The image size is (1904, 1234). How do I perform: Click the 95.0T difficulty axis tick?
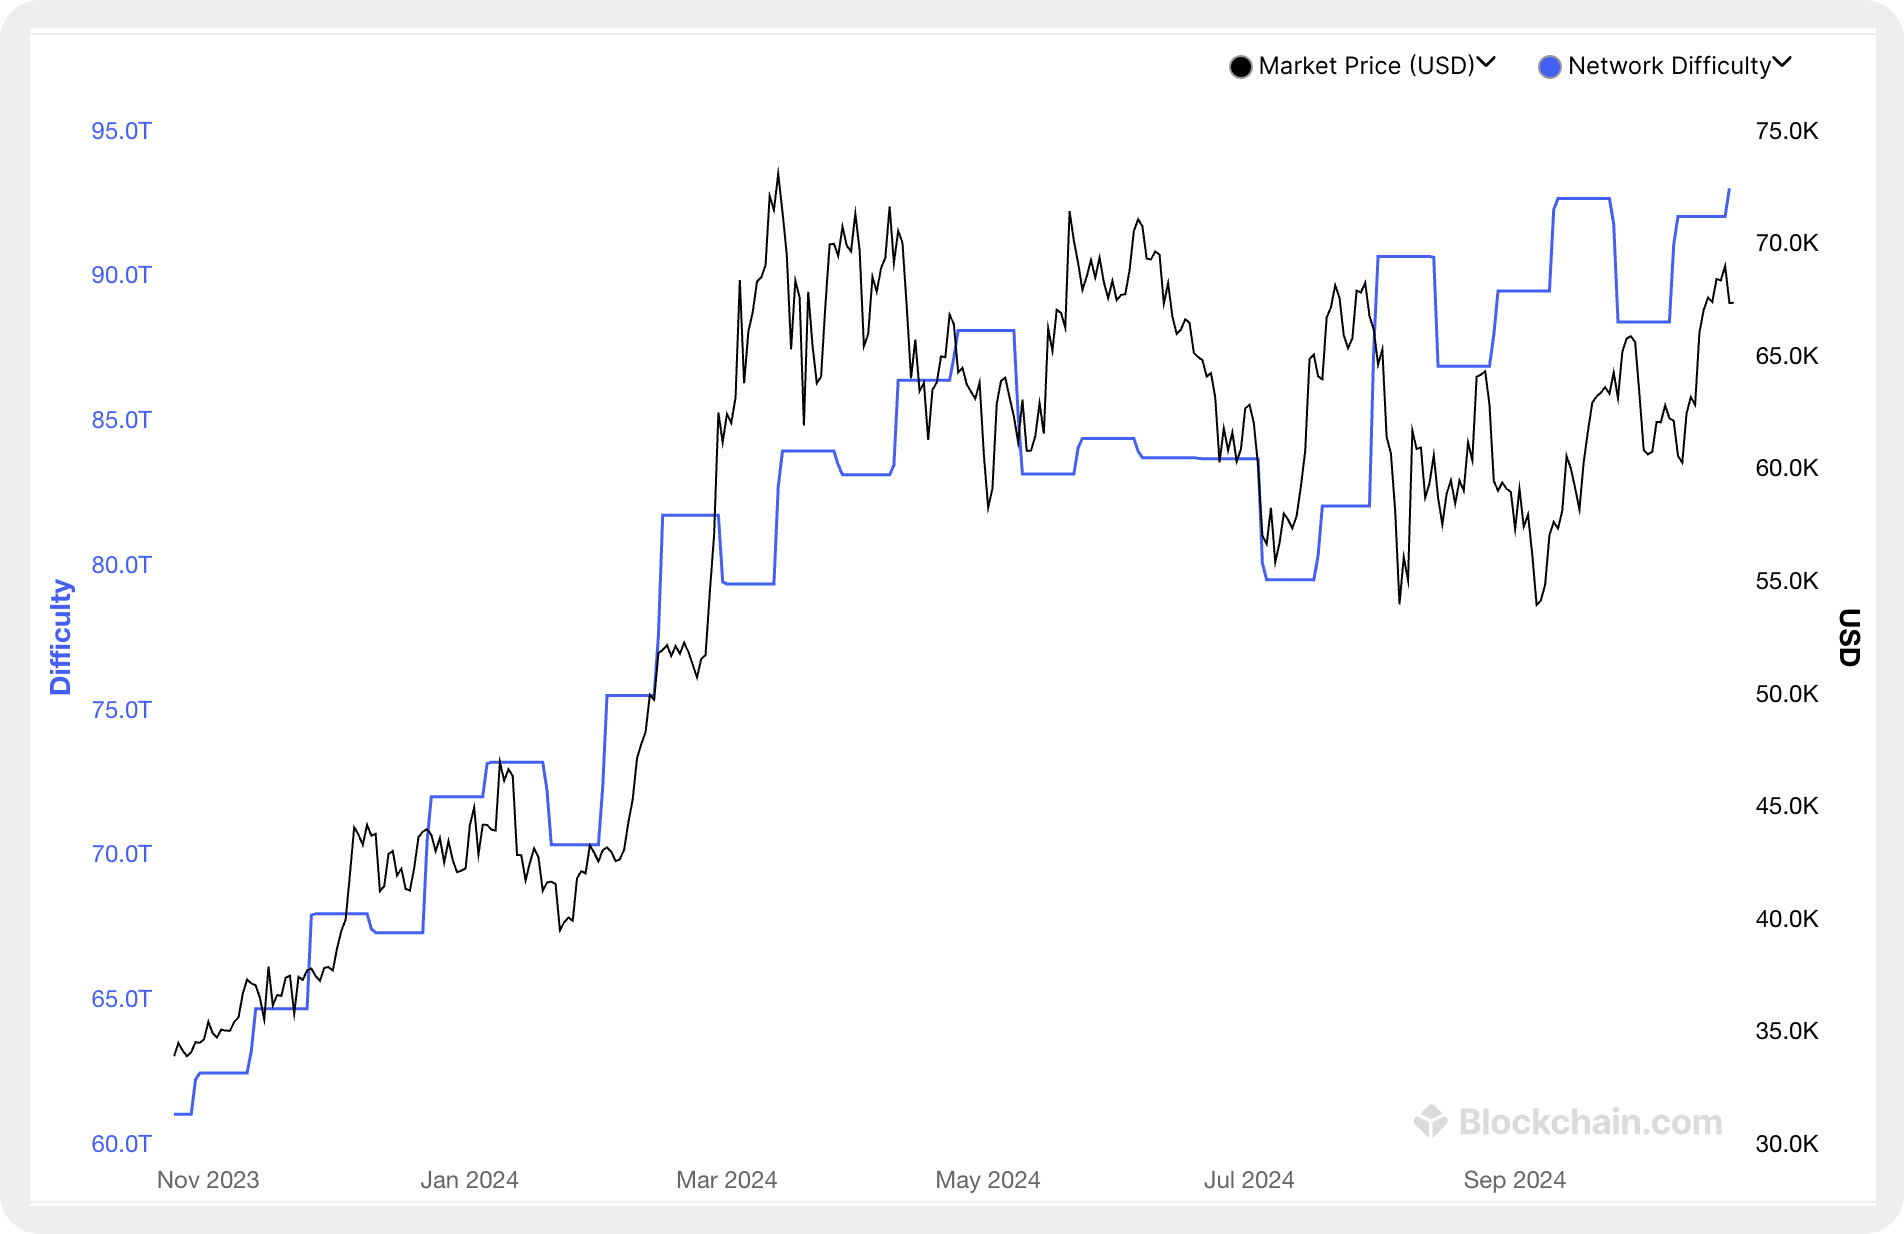(x=121, y=131)
